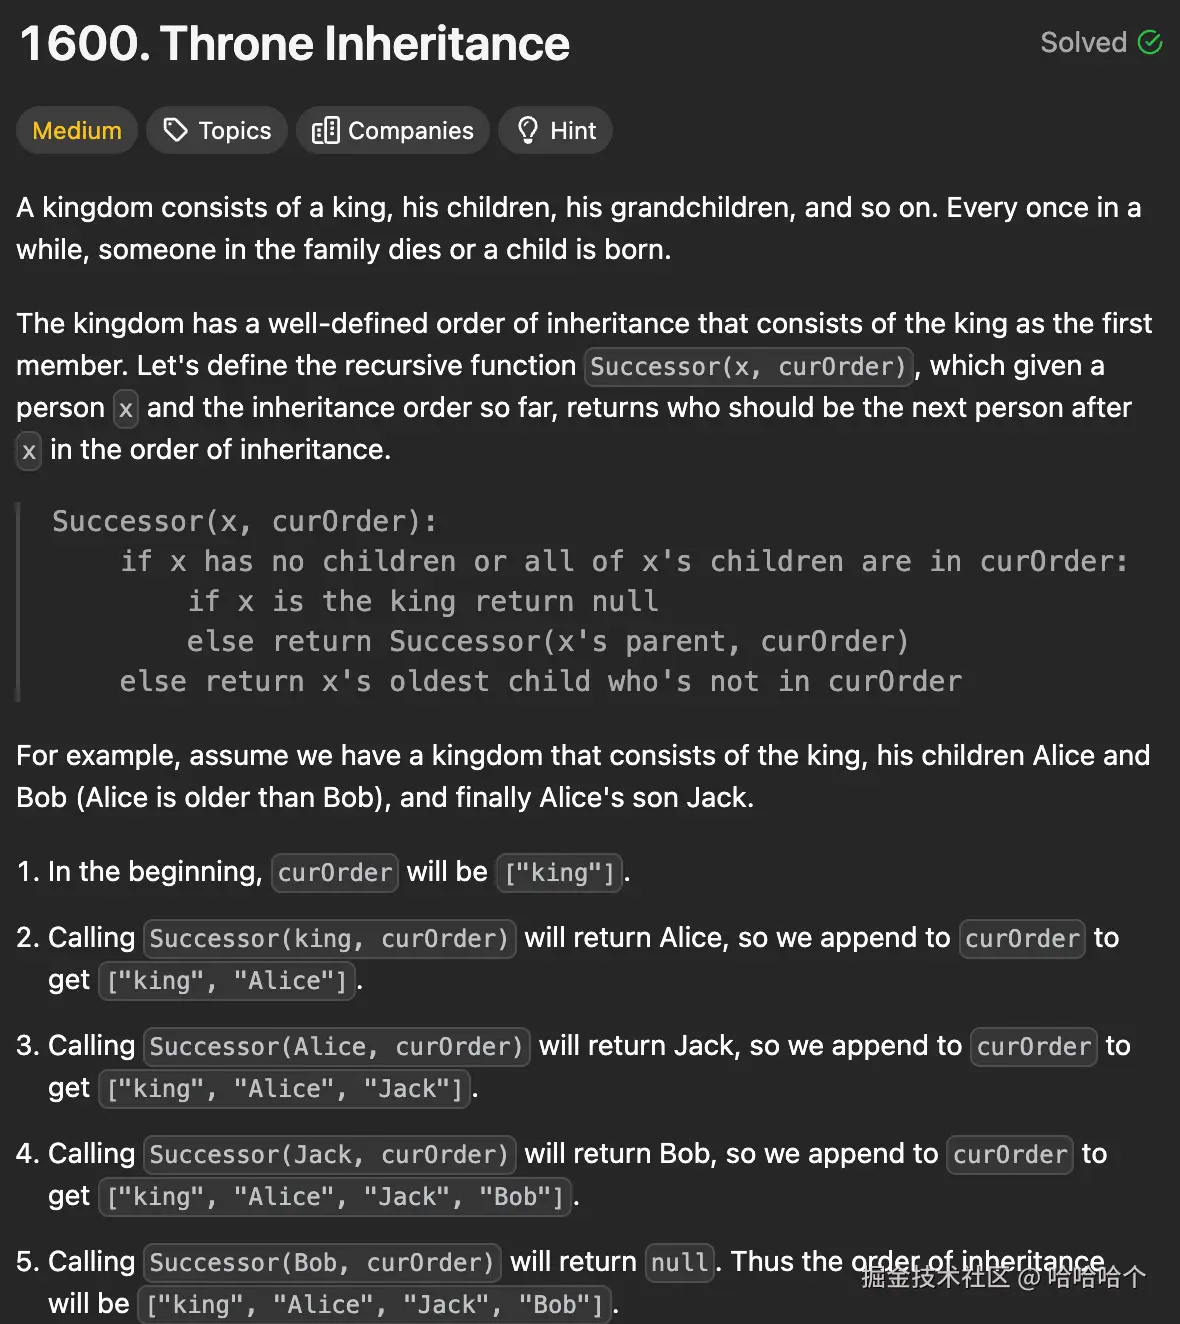Click inline code "Successor(x, curOrder)" in description
The width and height of the screenshot is (1180, 1324).
pos(748,367)
